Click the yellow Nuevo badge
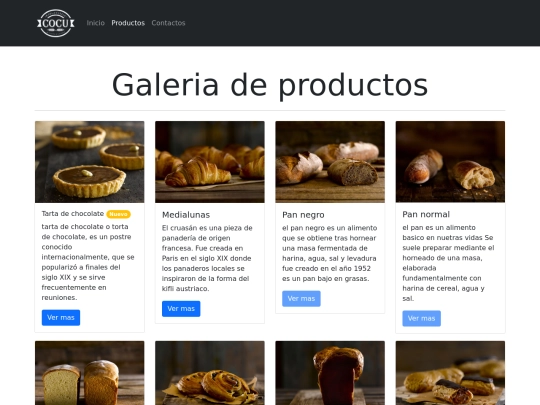Image resolution: width=540 pixels, height=405 pixels. pyautogui.click(x=118, y=214)
